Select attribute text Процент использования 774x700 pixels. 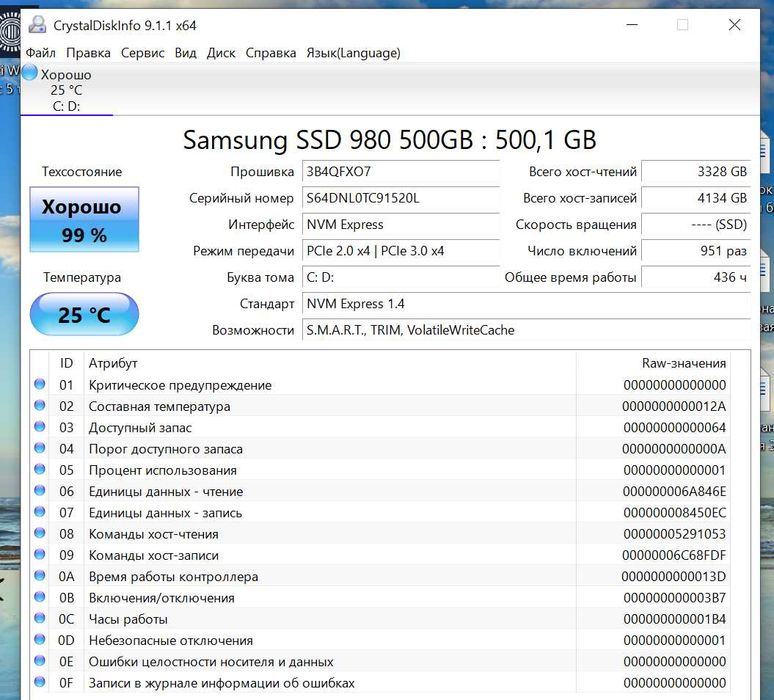coord(163,470)
